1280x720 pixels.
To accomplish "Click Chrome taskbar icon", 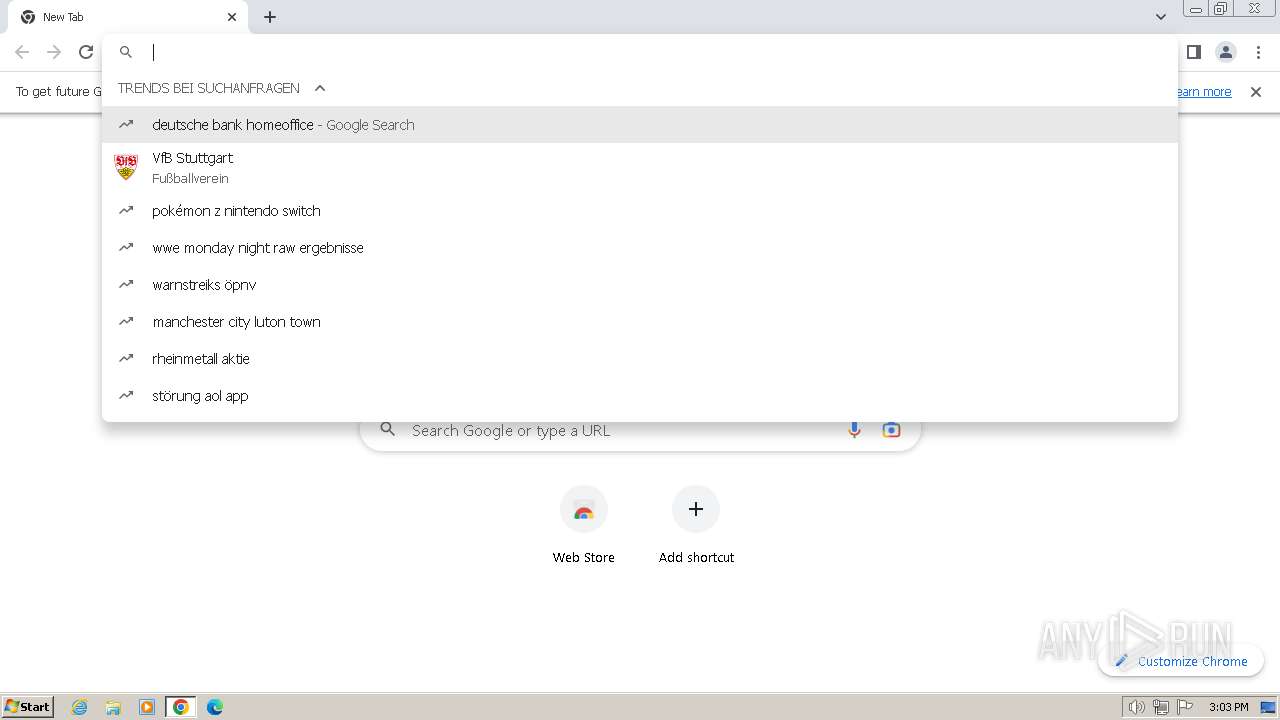I will (x=181, y=707).
